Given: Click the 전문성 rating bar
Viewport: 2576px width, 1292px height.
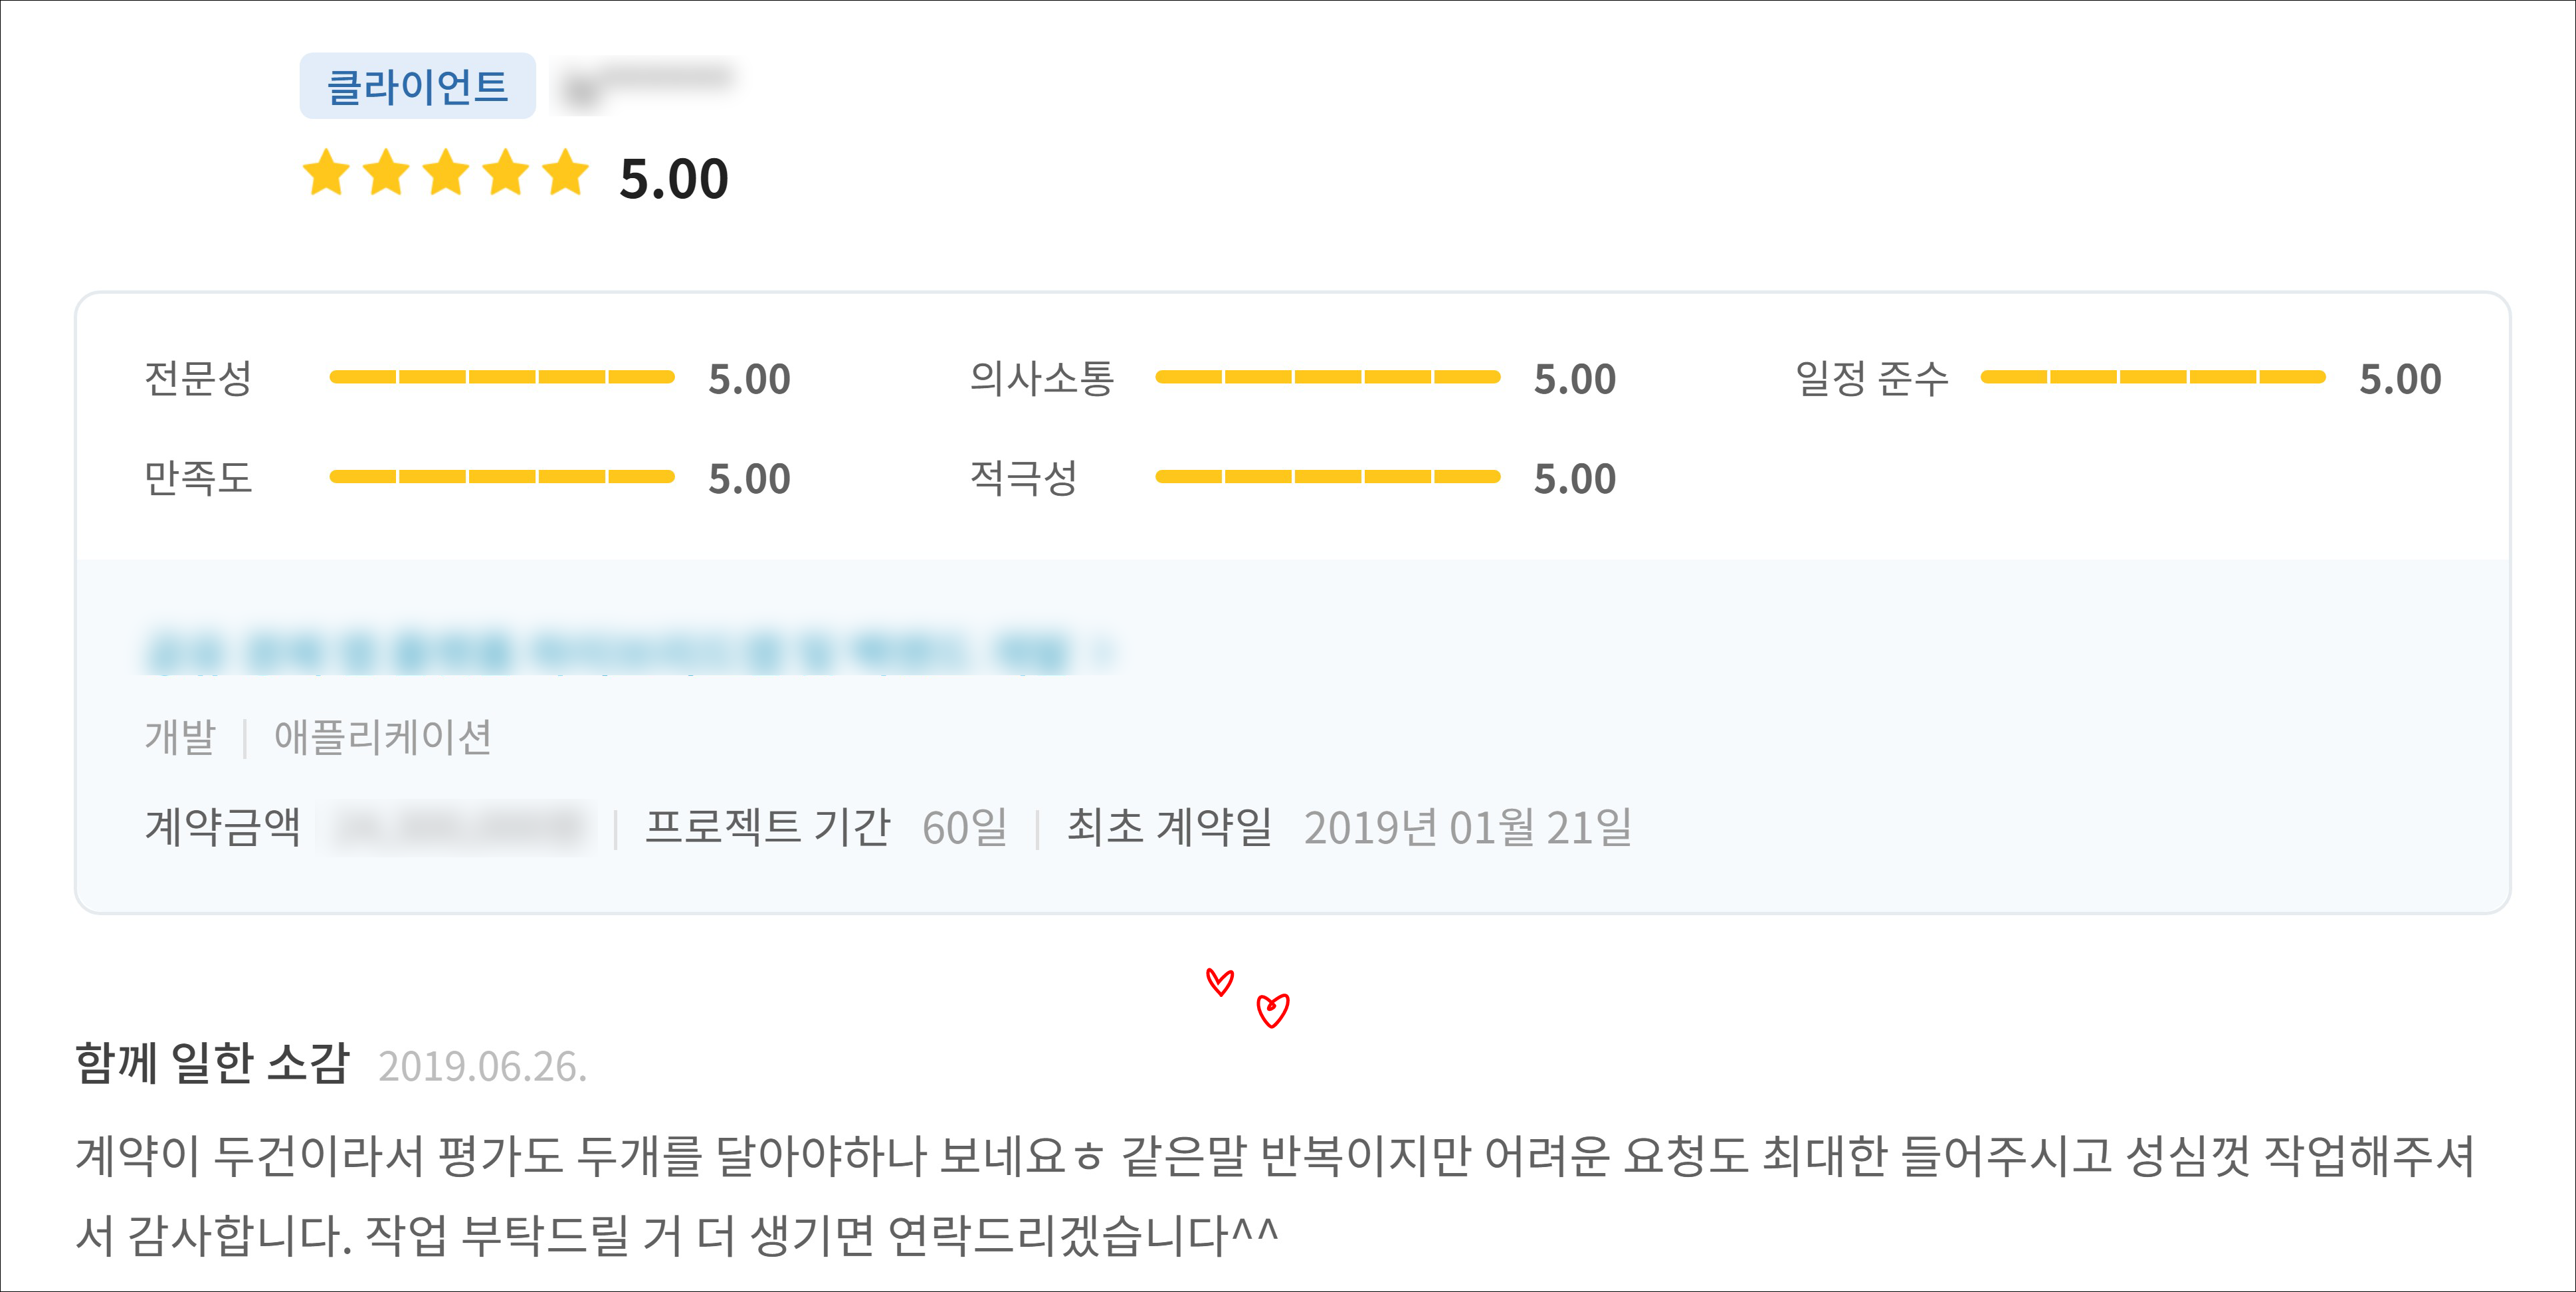Looking at the screenshot, I should [x=501, y=377].
